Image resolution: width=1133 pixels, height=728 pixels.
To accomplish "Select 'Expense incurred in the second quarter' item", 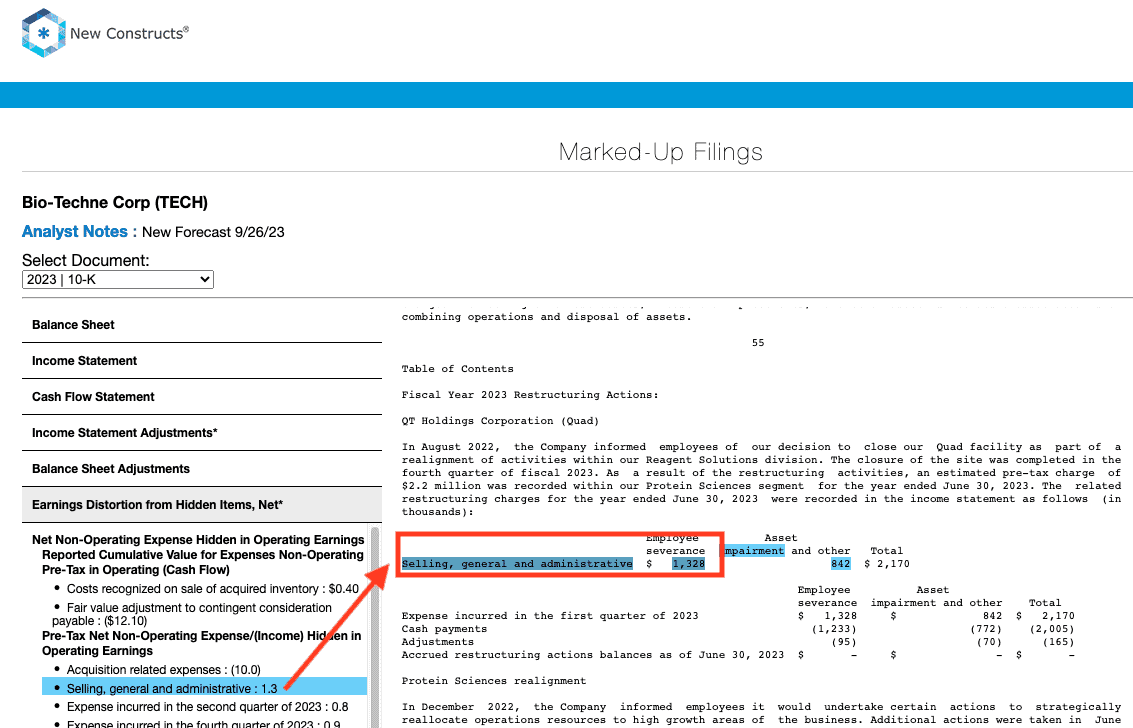I will (207, 707).
